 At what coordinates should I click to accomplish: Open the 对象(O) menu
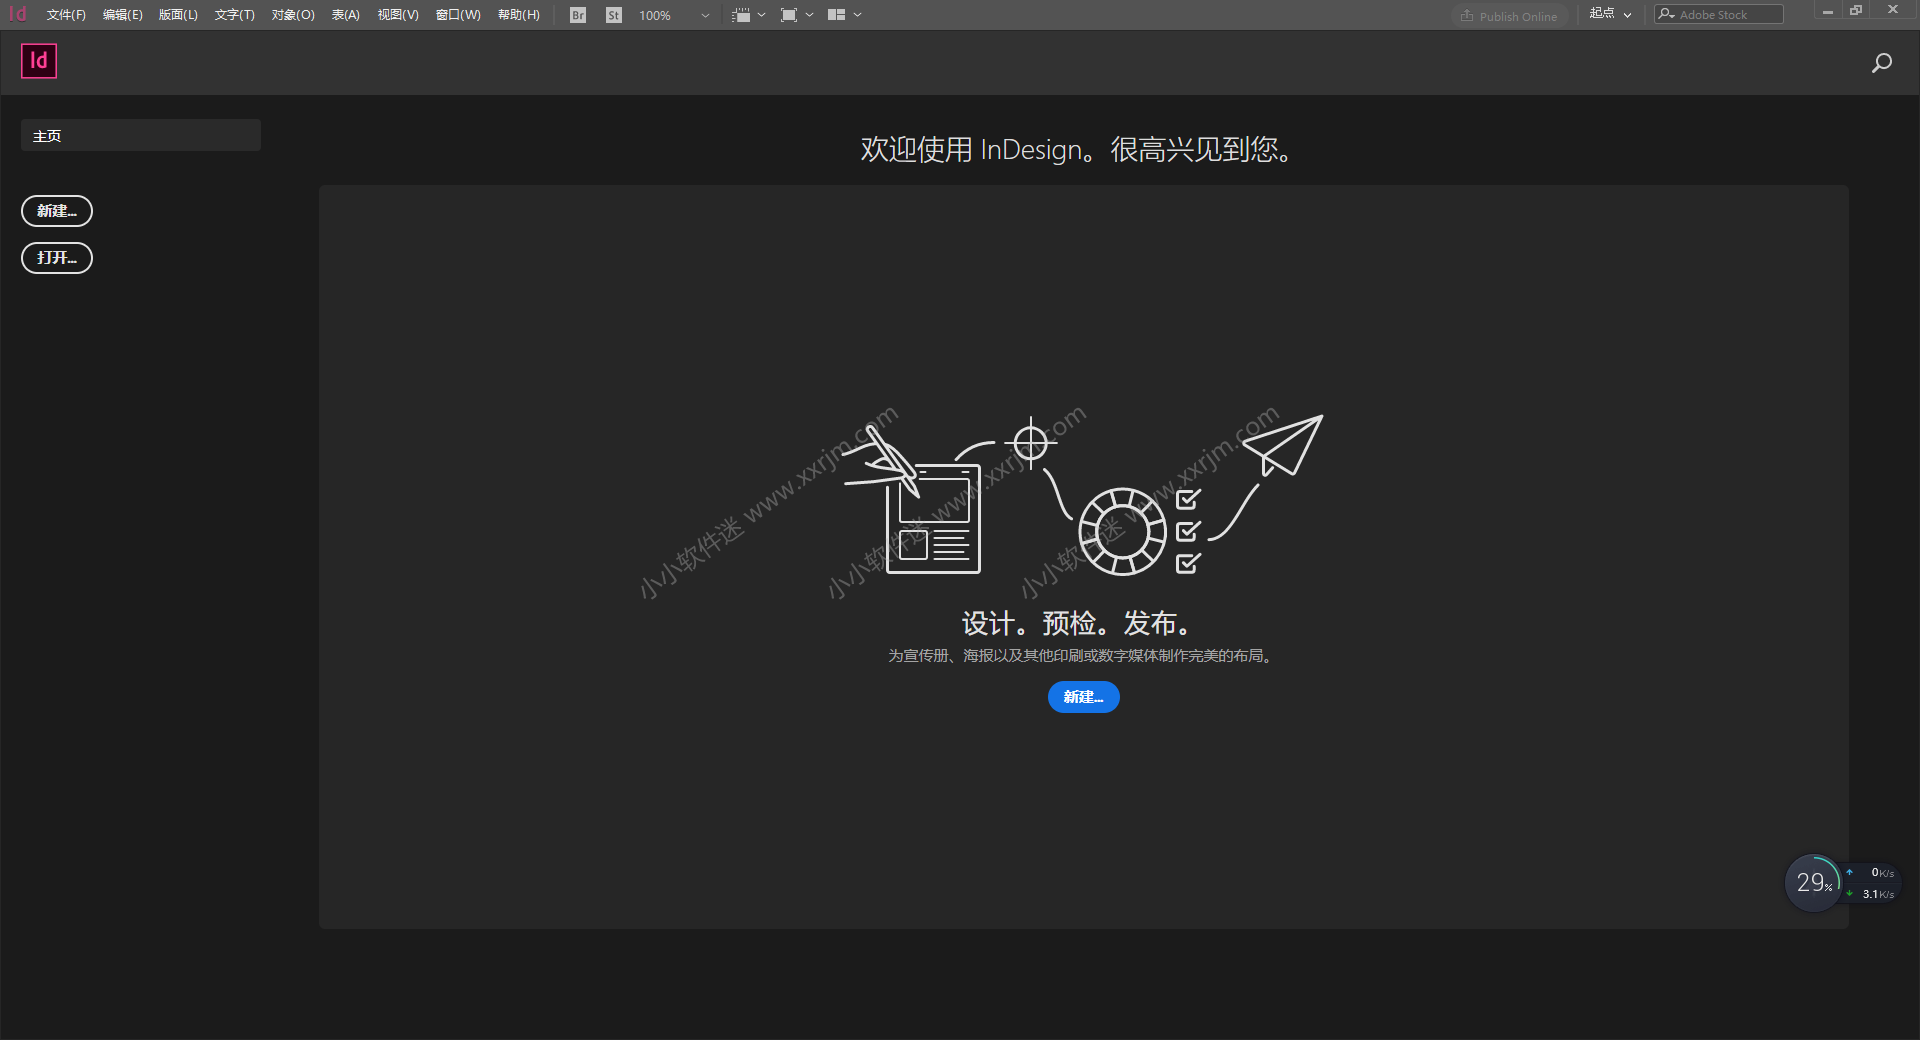[293, 15]
